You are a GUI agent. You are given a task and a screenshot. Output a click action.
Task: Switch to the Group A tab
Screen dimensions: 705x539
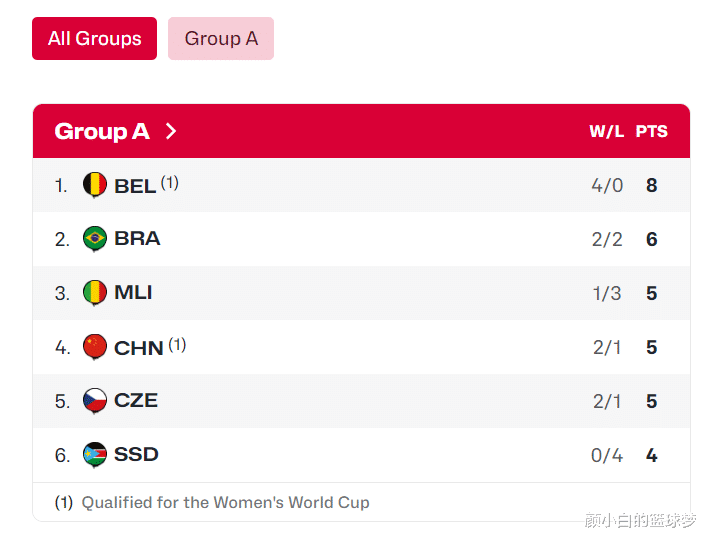point(221,39)
